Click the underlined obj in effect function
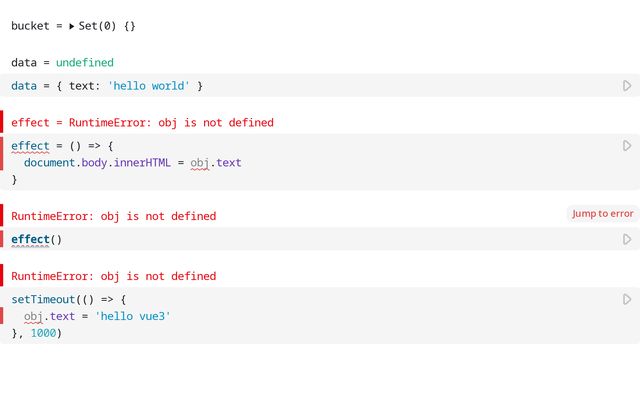Image resolution: width=640 pixels, height=400 pixels. pos(202,163)
